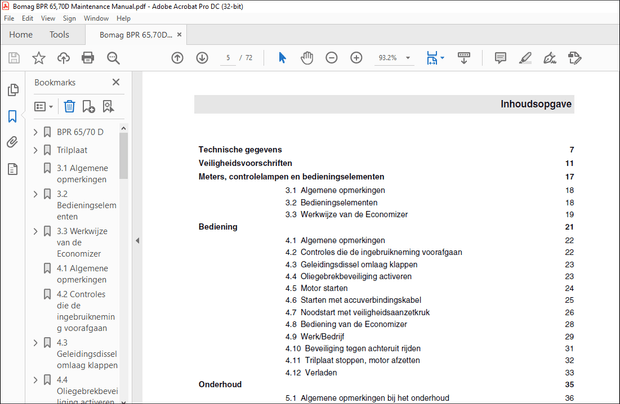Click '3.3 Werkwijze van de Economizer' contents entry
The image size is (620, 404).
[346, 214]
